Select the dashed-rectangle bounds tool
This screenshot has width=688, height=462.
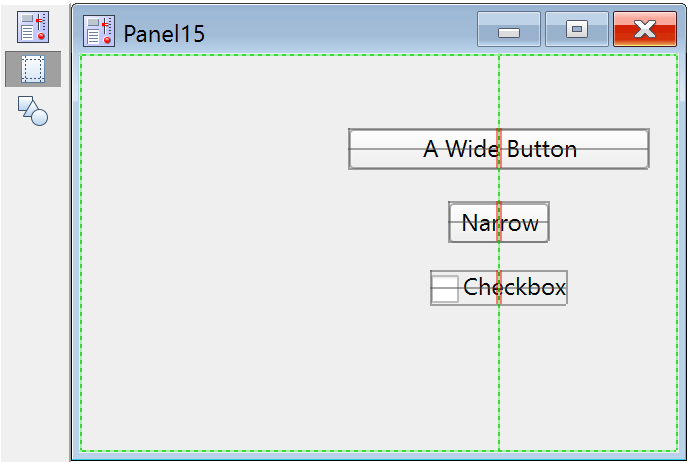click(x=33, y=69)
